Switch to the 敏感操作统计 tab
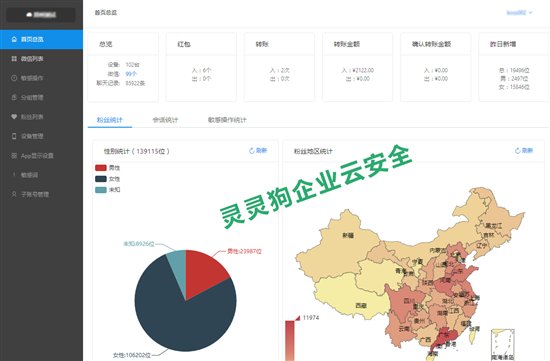The image size is (550, 361). 227,120
